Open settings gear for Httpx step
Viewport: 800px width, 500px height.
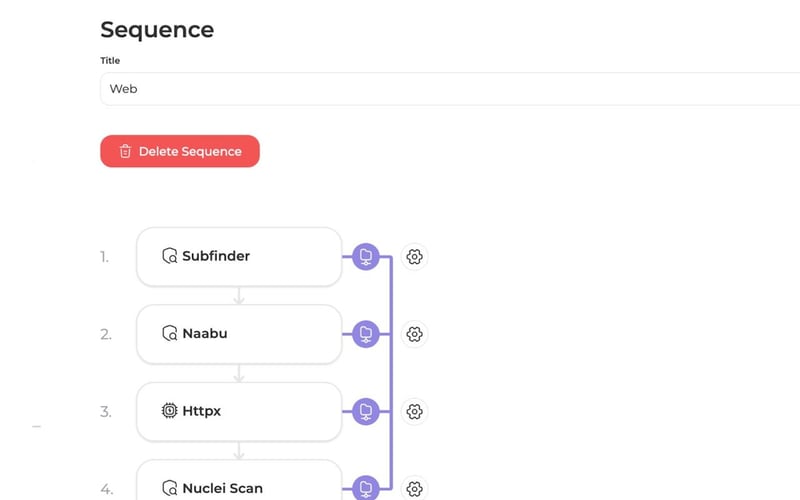(415, 411)
